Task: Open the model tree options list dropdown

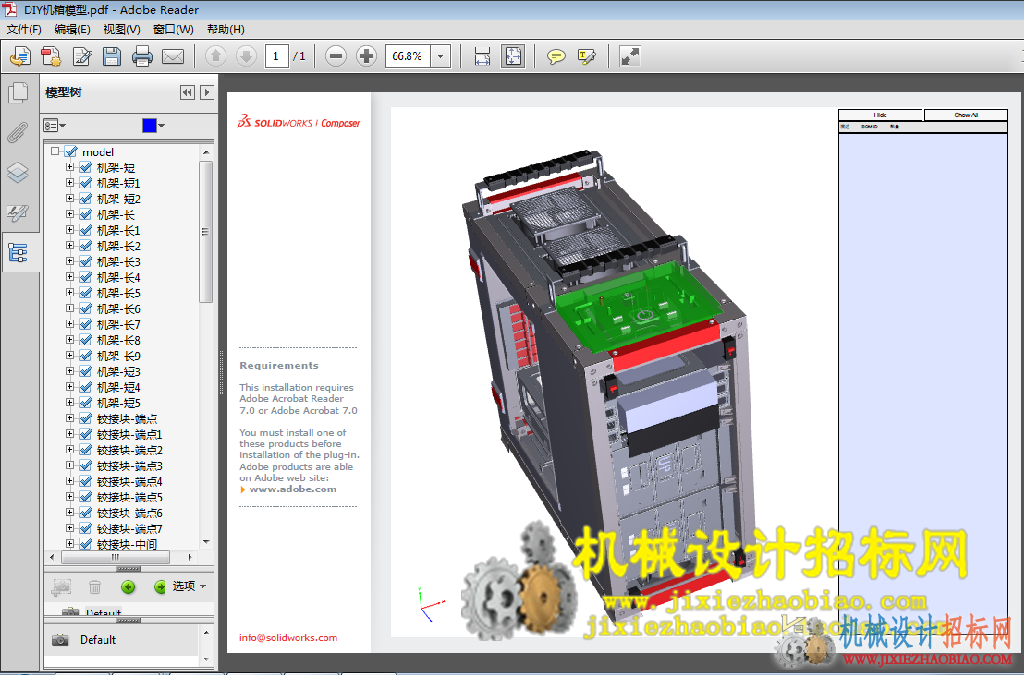Action: point(55,125)
